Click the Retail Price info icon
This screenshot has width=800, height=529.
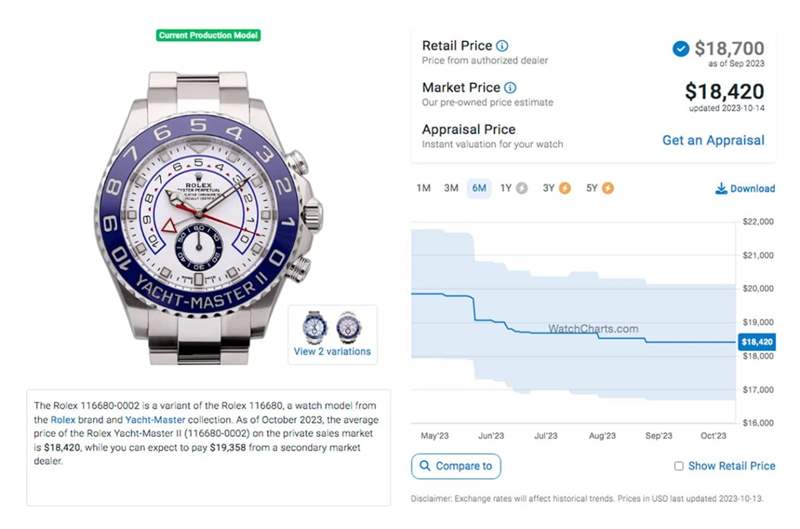pyautogui.click(x=502, y=46)
